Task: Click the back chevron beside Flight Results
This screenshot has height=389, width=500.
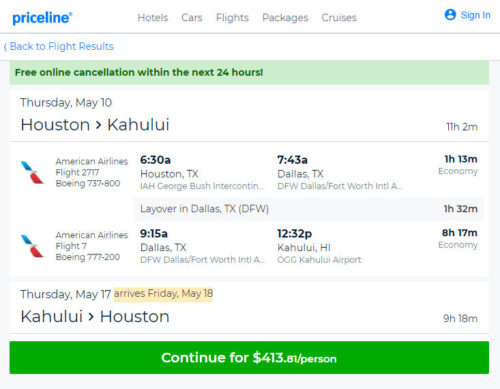Action: tap(5, 47)
